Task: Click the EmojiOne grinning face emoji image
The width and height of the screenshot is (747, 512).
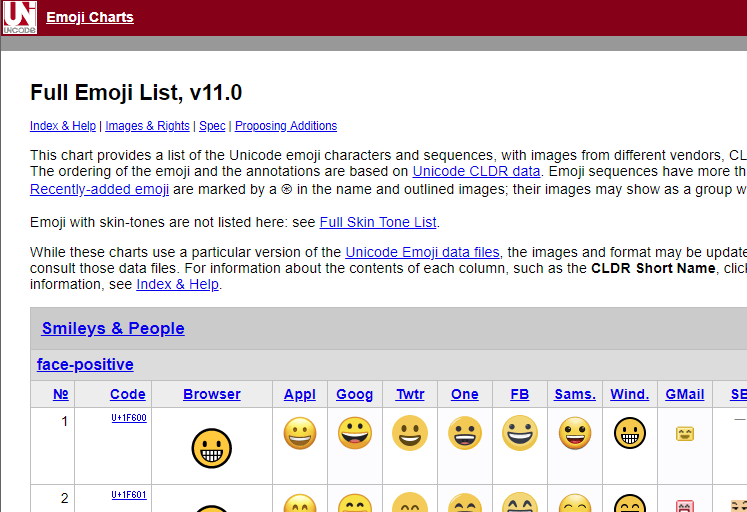Action: [x=465, y=434]
